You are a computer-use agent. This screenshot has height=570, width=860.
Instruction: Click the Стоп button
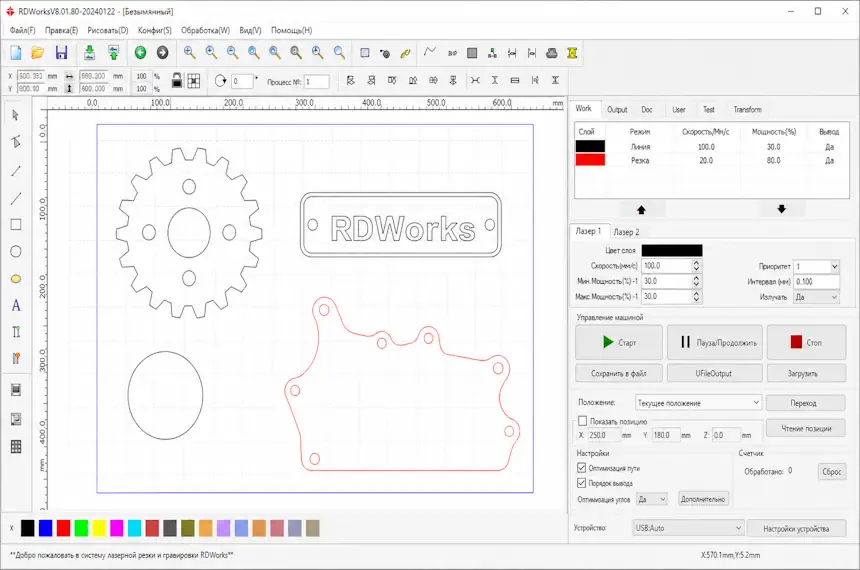(x=806, y=342)
